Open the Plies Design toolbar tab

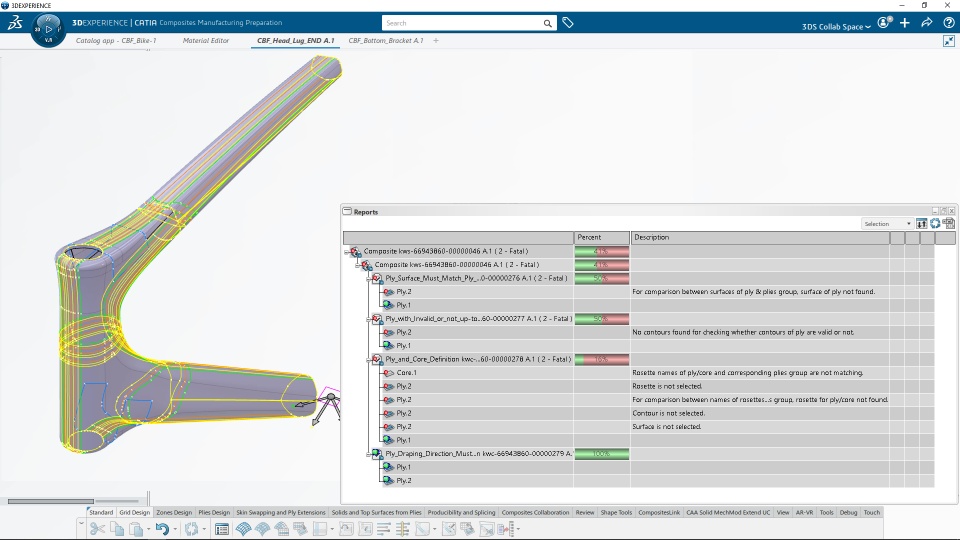click(214, 512)
